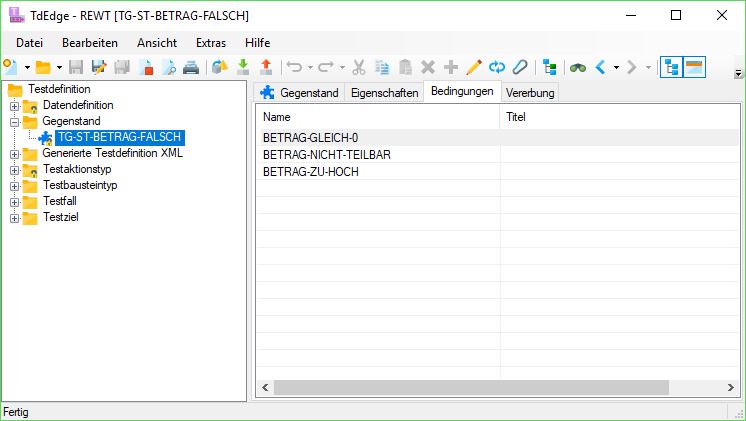Toggle the detail panel view button
Screen dimensions: 746x421
tap(694, 68)
